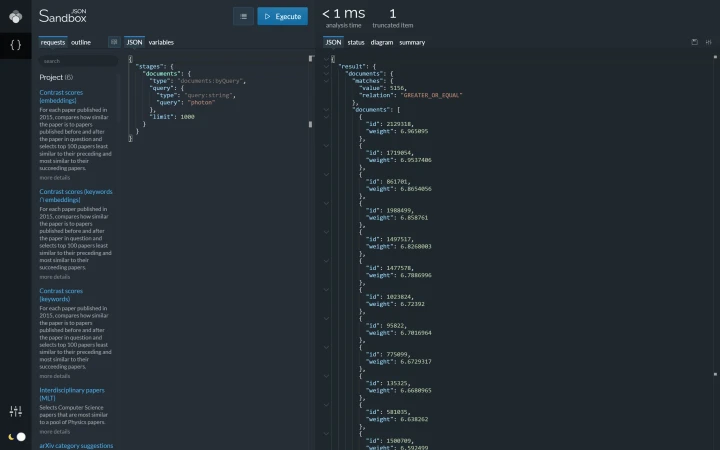
Task: Open the curly braces JSON sandbox sidebar icon
Action: click(16, 45)
